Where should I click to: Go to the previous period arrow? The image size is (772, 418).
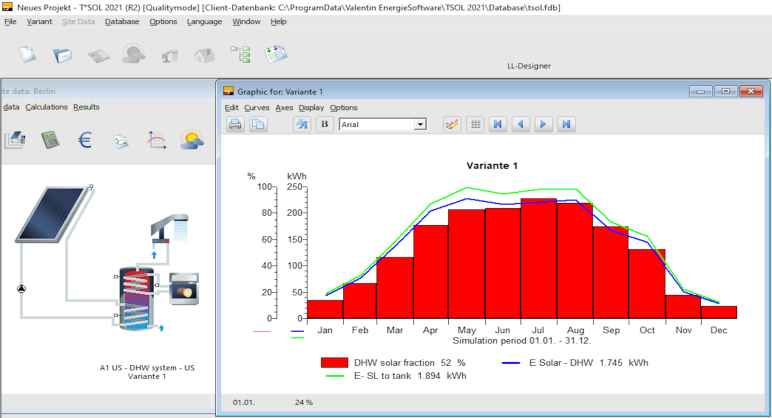[x=520, y=125]
